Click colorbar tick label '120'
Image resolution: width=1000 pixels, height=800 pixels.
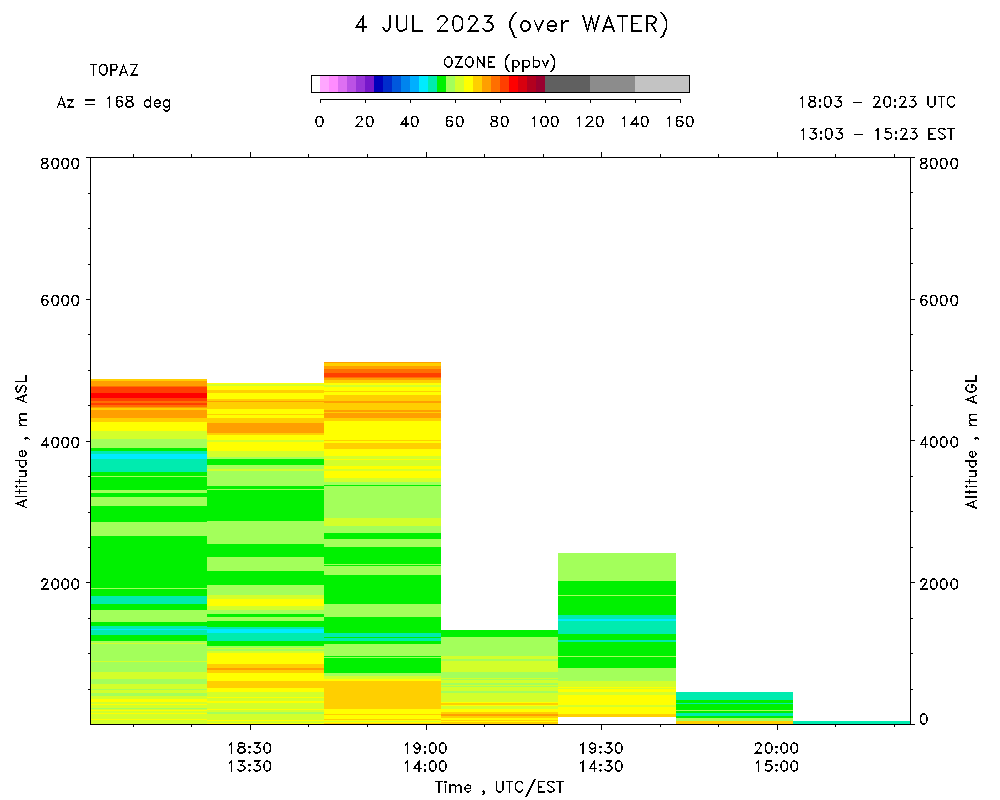[x=590, y=122]
